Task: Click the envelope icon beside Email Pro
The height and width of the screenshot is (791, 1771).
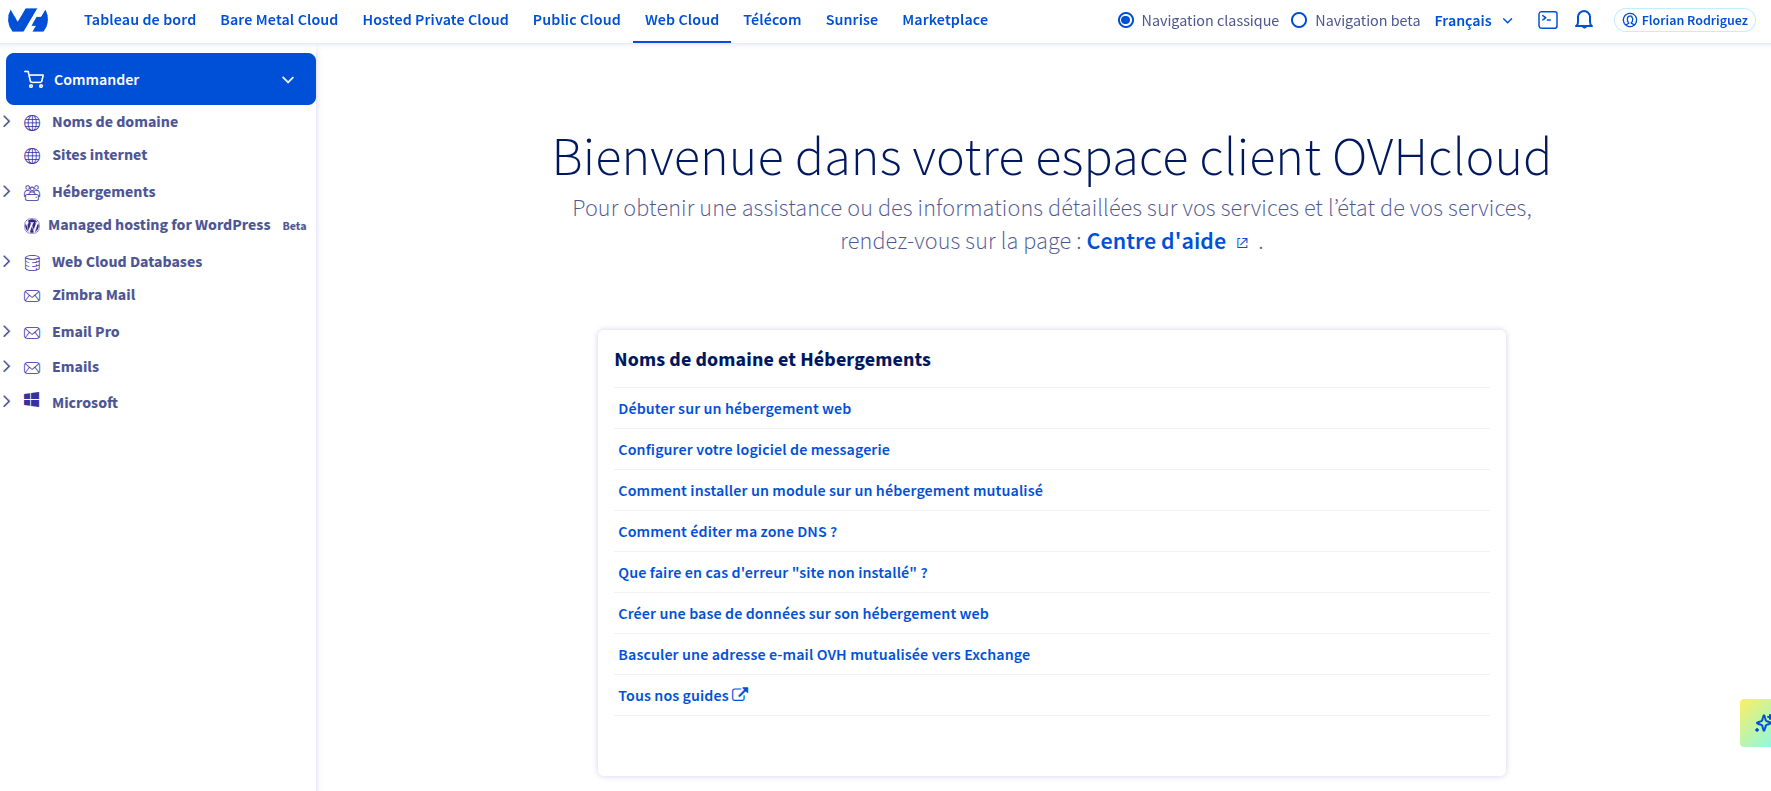Action: (x=32, y=332)
